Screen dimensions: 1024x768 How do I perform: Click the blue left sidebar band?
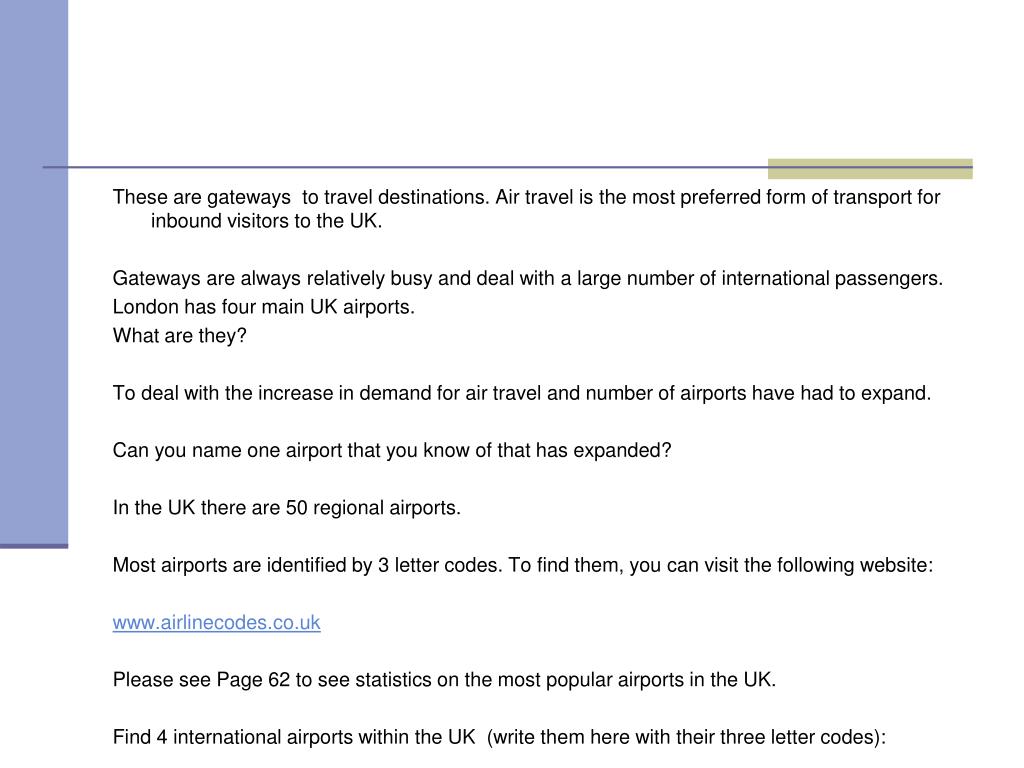[x=34, y=272]
